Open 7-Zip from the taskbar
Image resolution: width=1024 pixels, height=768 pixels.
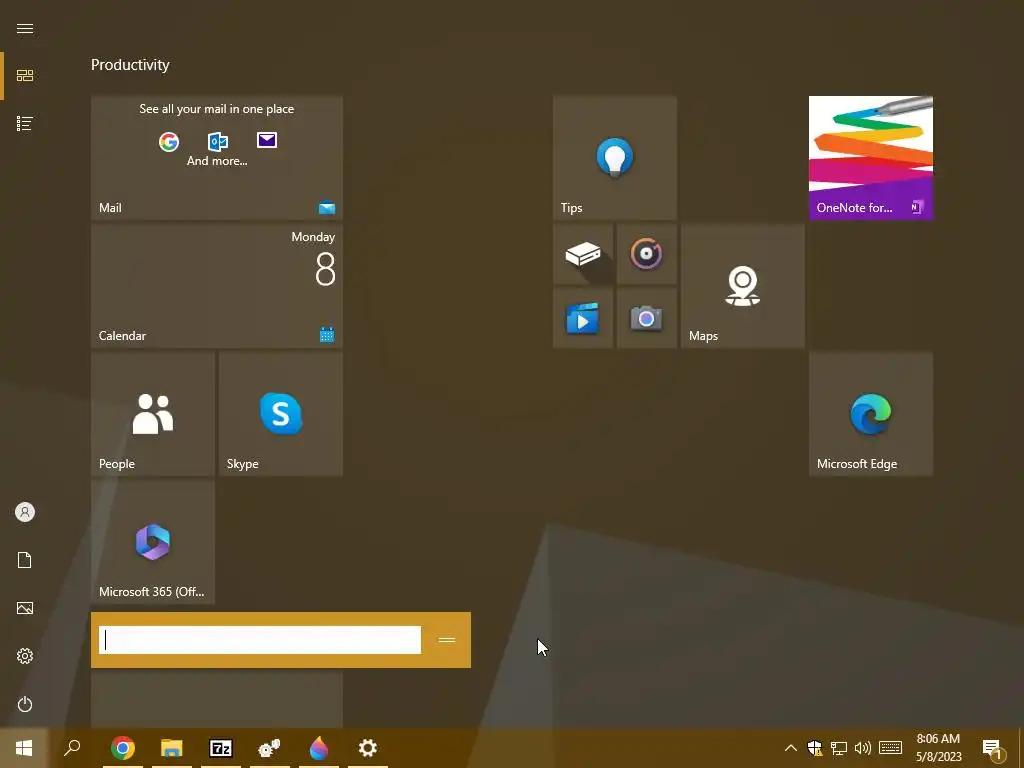(221, 748)
